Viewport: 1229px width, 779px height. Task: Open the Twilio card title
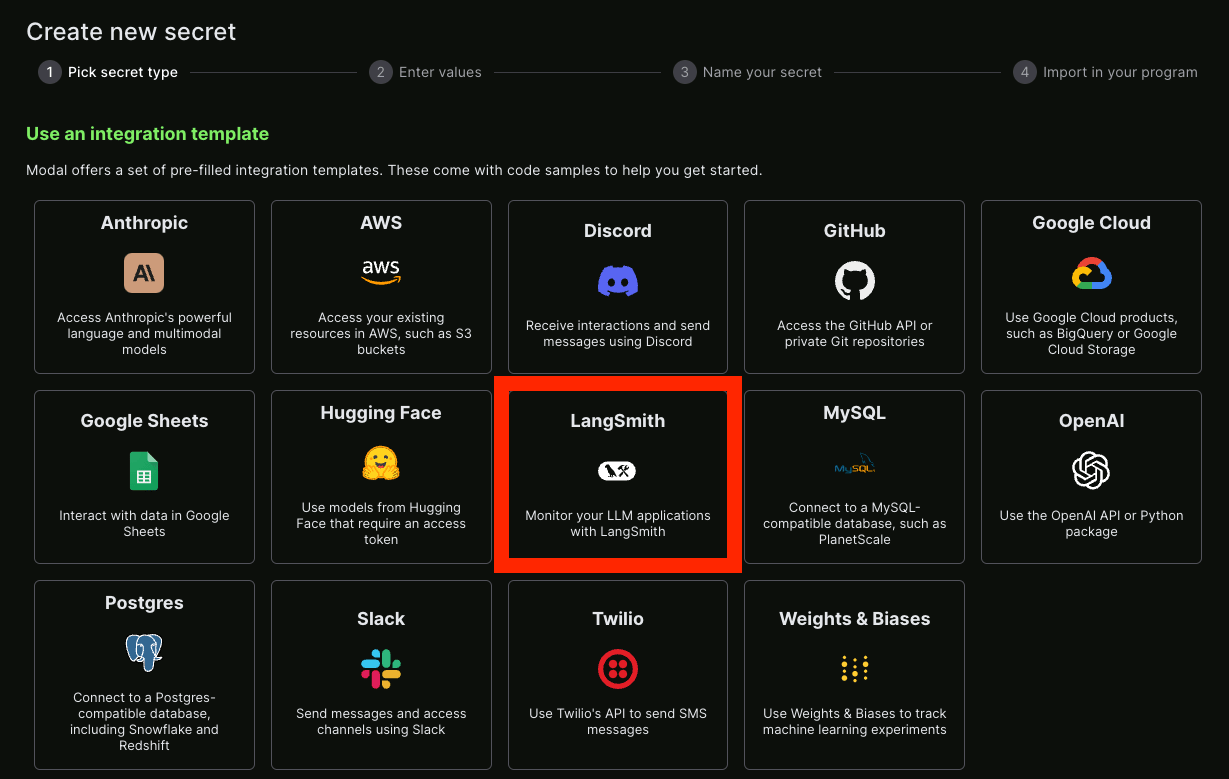click(618, 619)
